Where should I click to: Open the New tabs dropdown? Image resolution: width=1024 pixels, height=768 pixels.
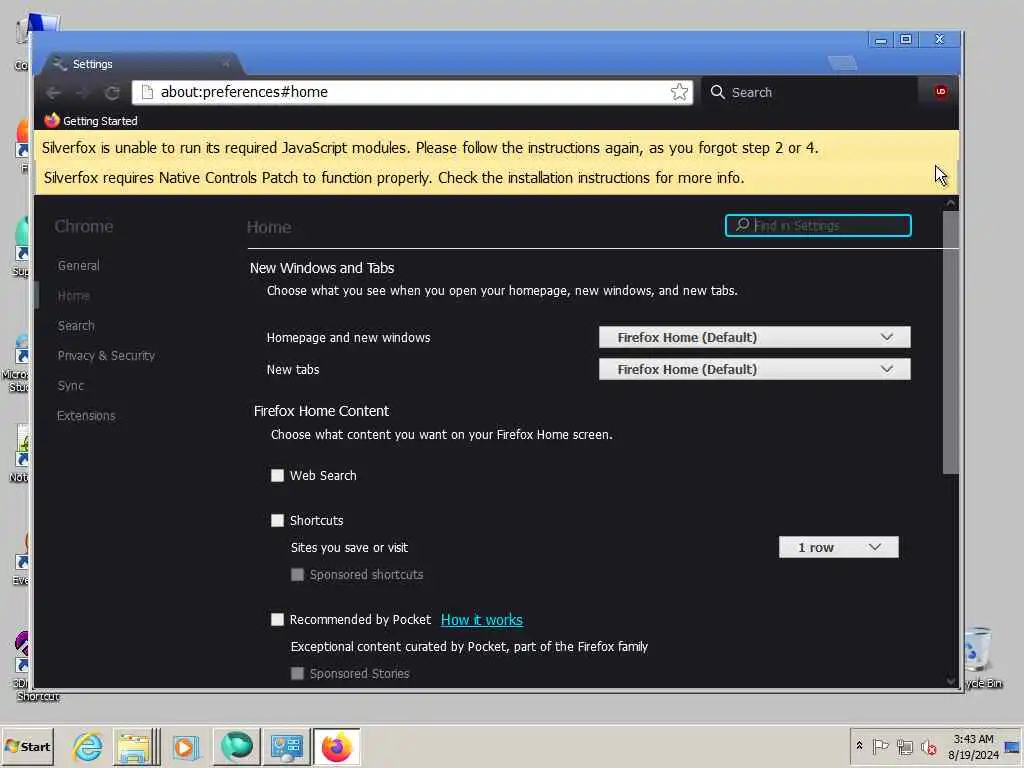pyautogui.click(x=754, y=369)
